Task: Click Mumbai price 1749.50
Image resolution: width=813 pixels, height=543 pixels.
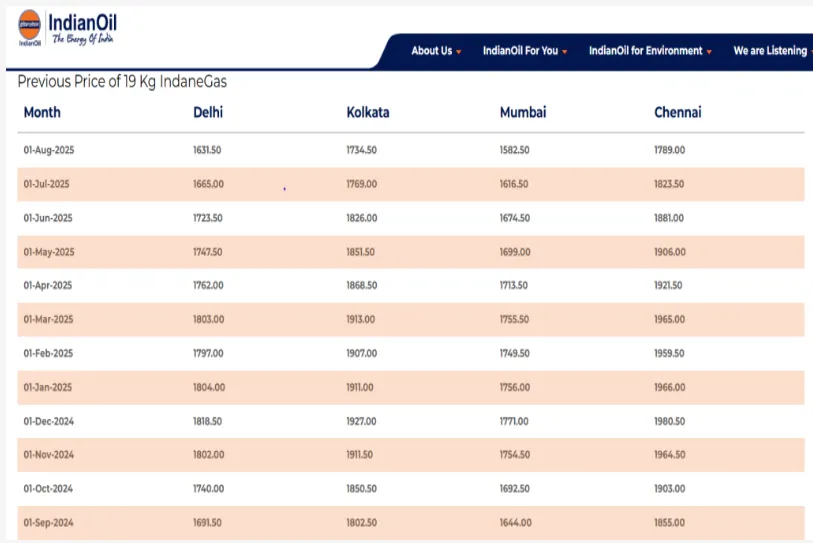Action: pos(514,353)
